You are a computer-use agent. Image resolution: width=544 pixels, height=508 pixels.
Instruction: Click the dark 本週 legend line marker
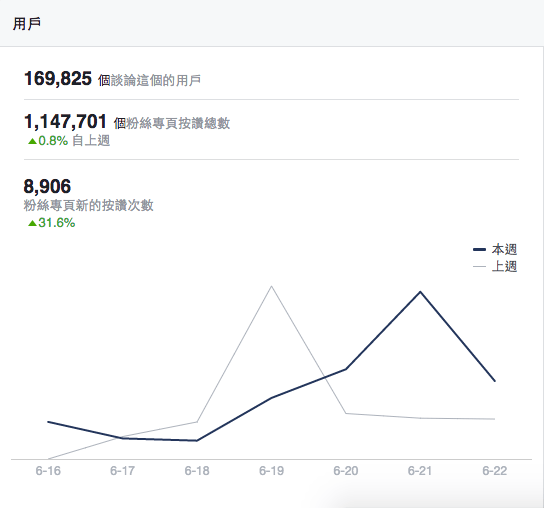pos(479,249)
